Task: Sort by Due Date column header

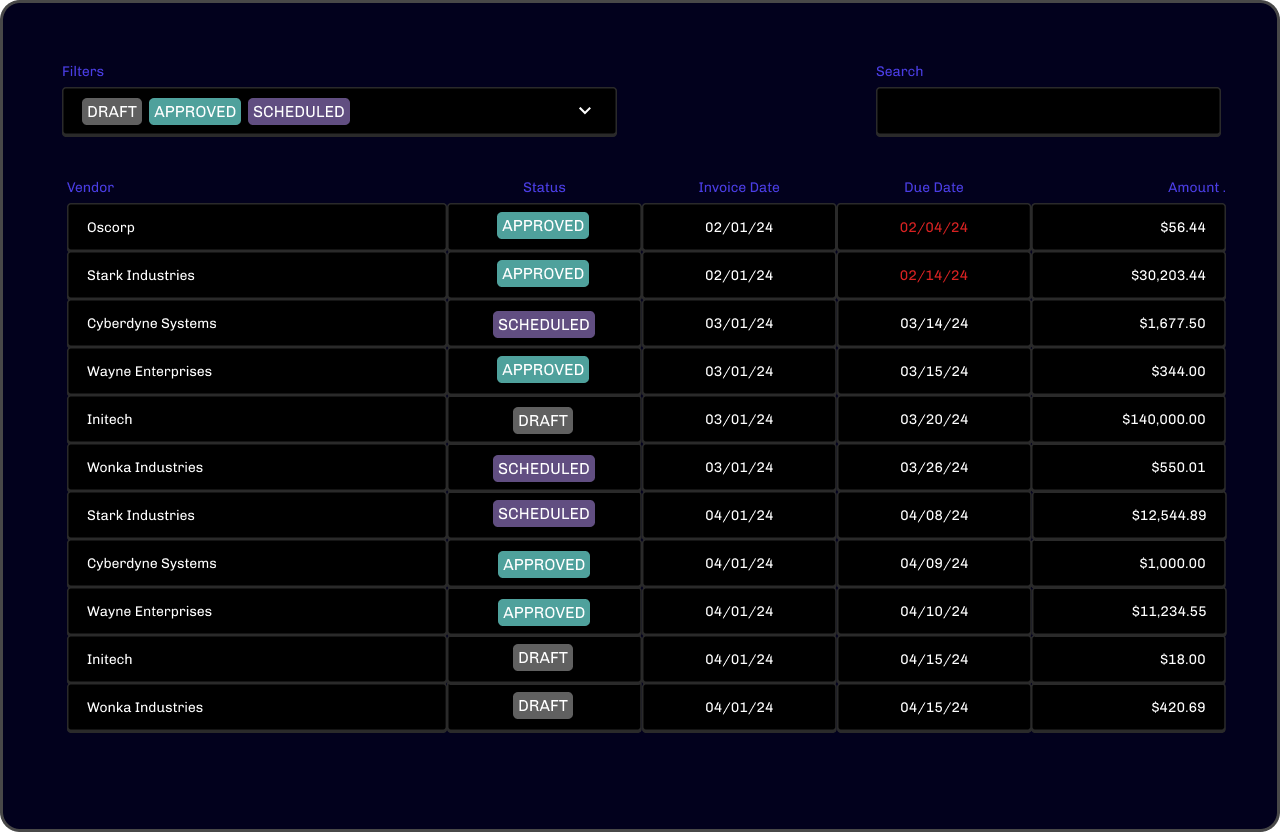Action: point(933,187)
